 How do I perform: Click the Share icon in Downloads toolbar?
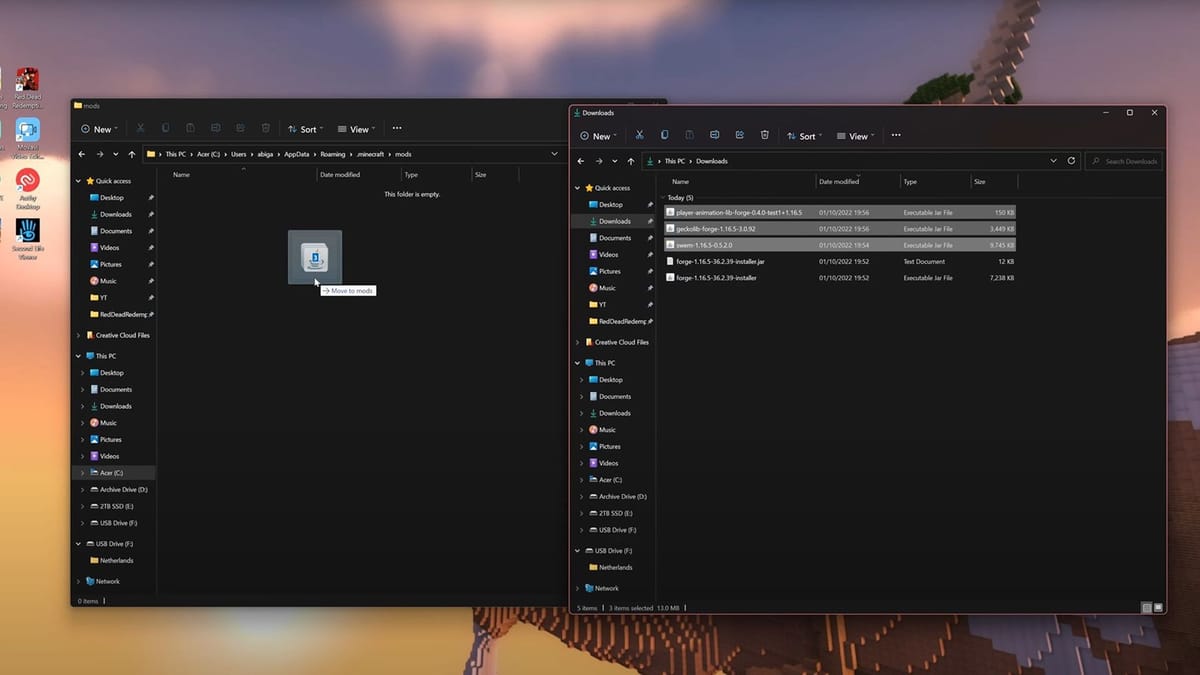[739, 135]
